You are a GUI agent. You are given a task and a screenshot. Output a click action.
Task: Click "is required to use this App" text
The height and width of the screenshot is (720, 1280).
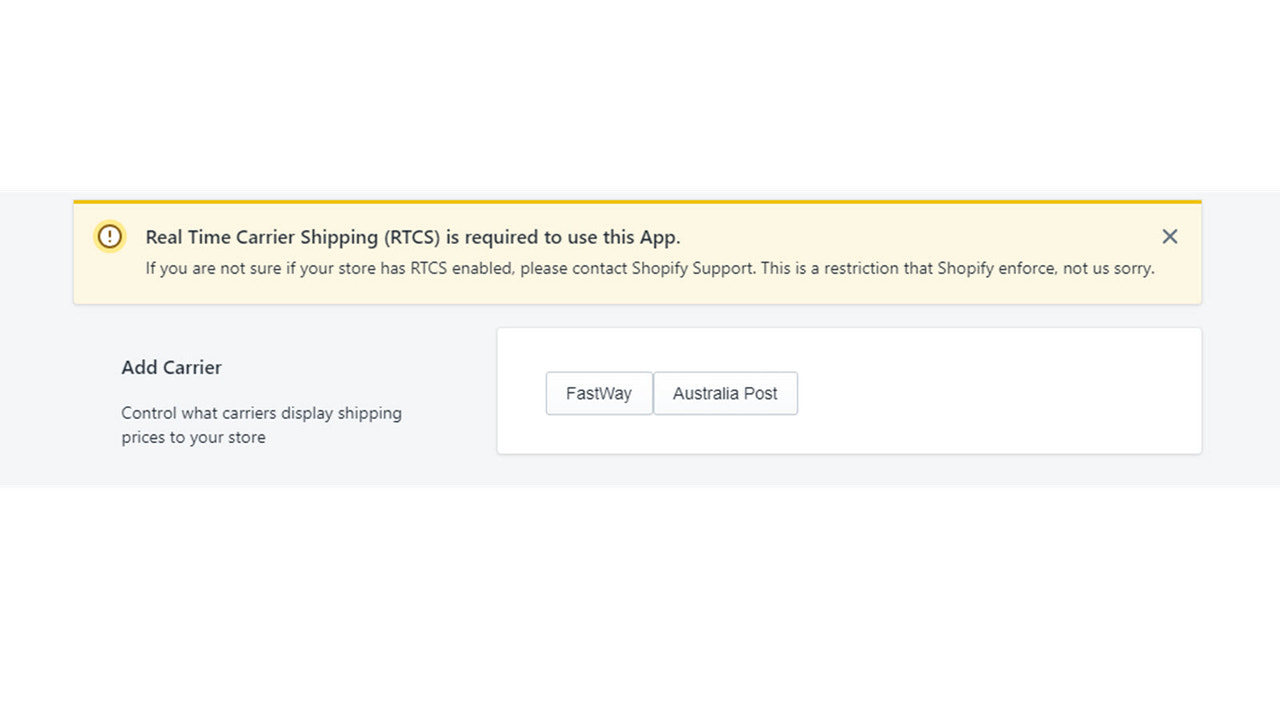point(562,238)
